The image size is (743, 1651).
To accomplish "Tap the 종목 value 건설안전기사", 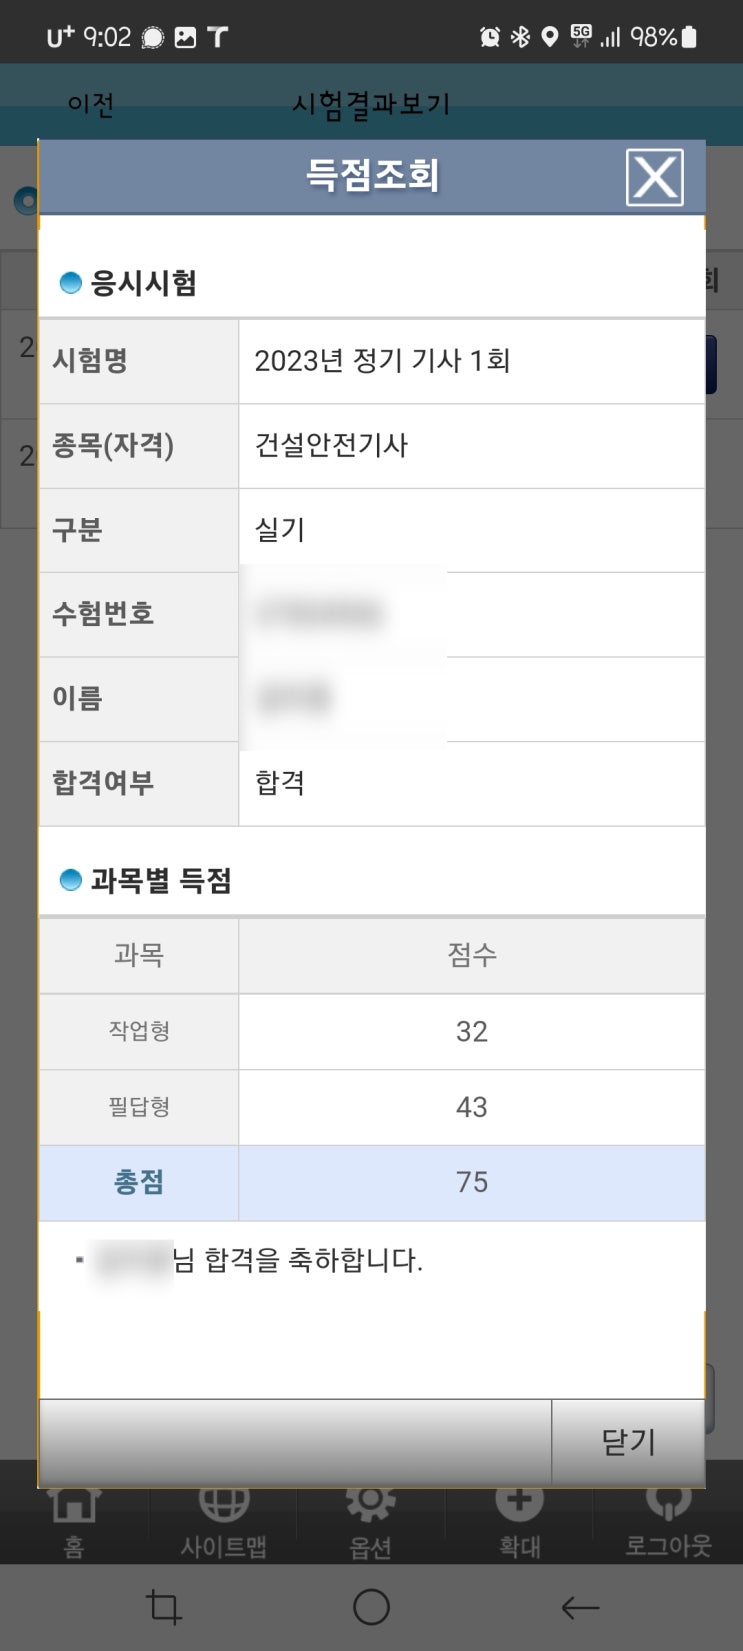I will [x=331, y=445].
